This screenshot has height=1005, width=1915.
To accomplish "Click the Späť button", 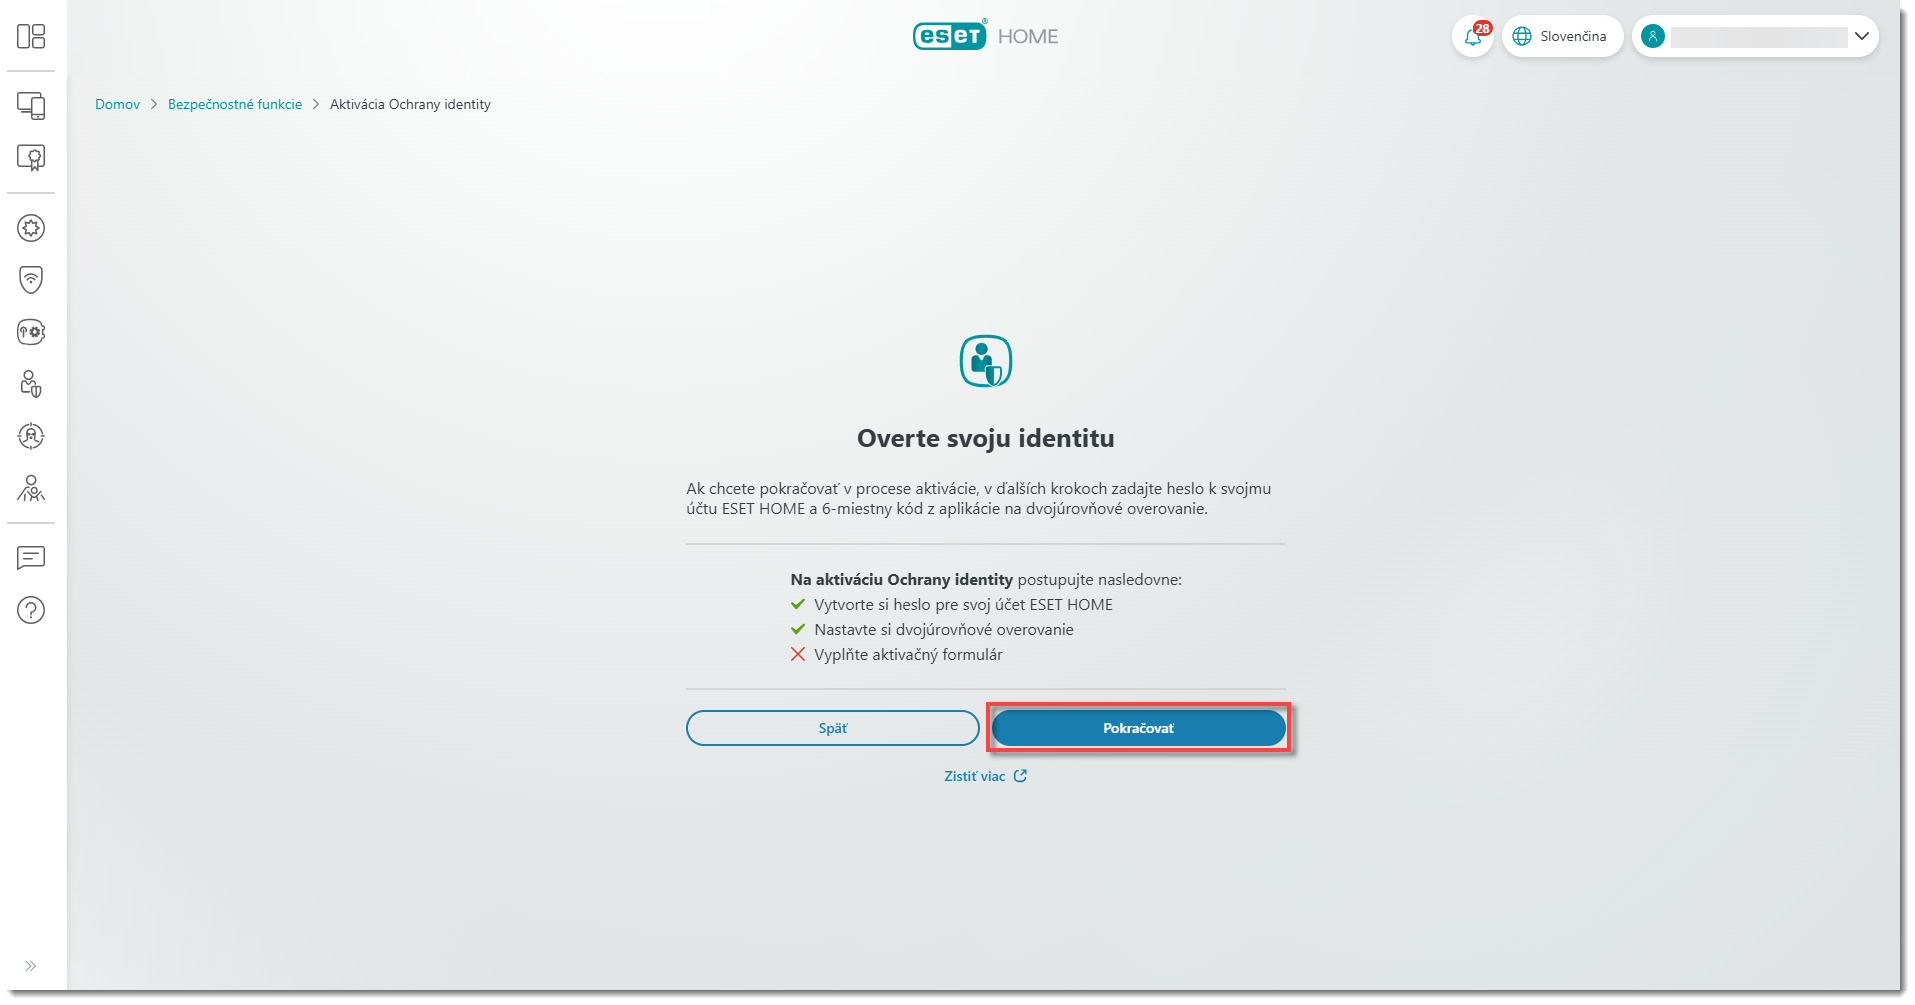I will [832, 728].
